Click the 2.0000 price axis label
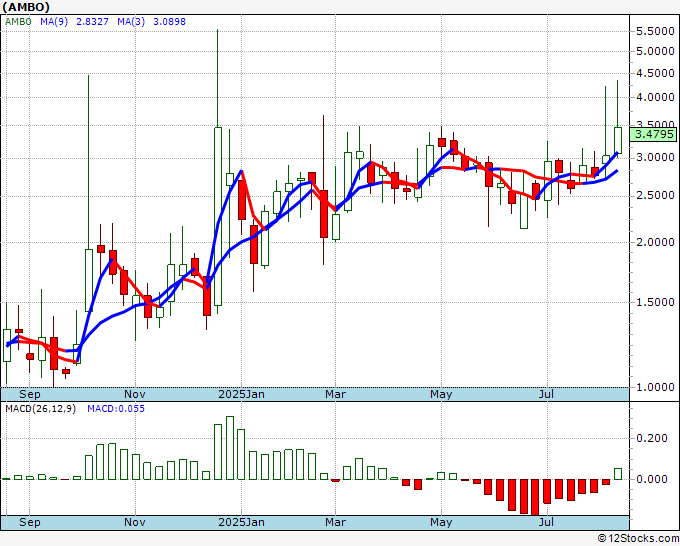The height and width of the screenshot is (546, 680). tap(655, 242)
